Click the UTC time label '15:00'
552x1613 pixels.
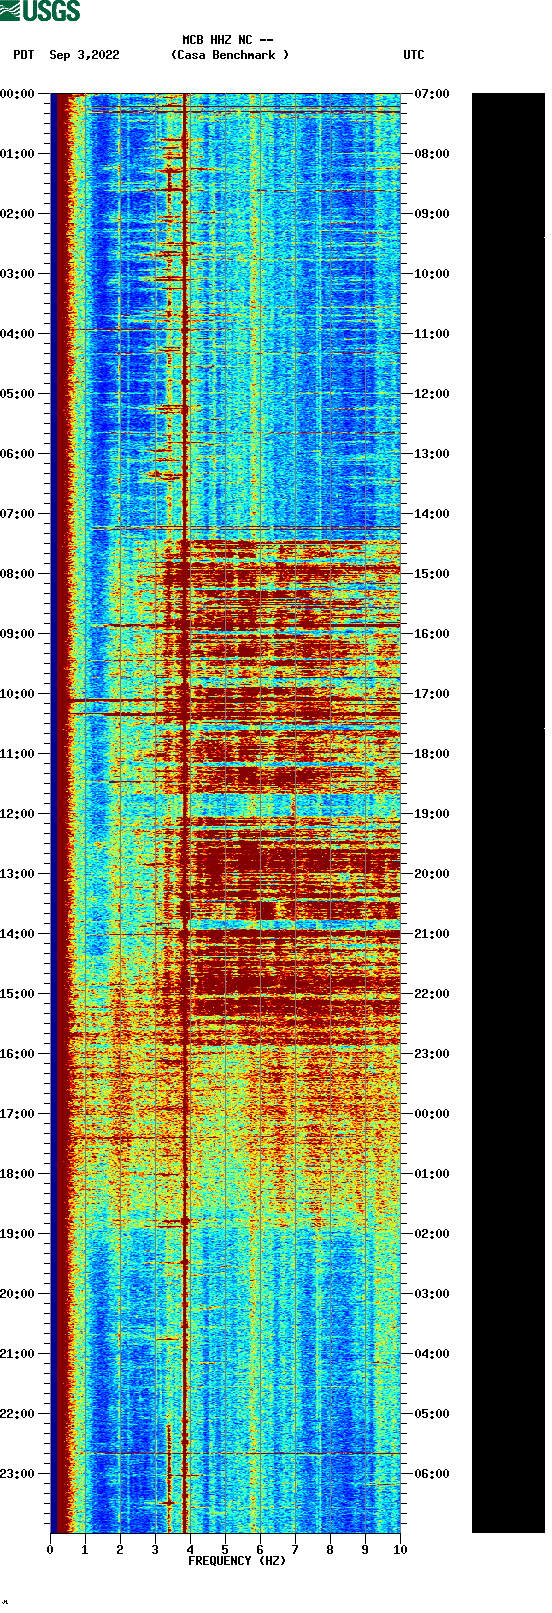pos(432,574)
